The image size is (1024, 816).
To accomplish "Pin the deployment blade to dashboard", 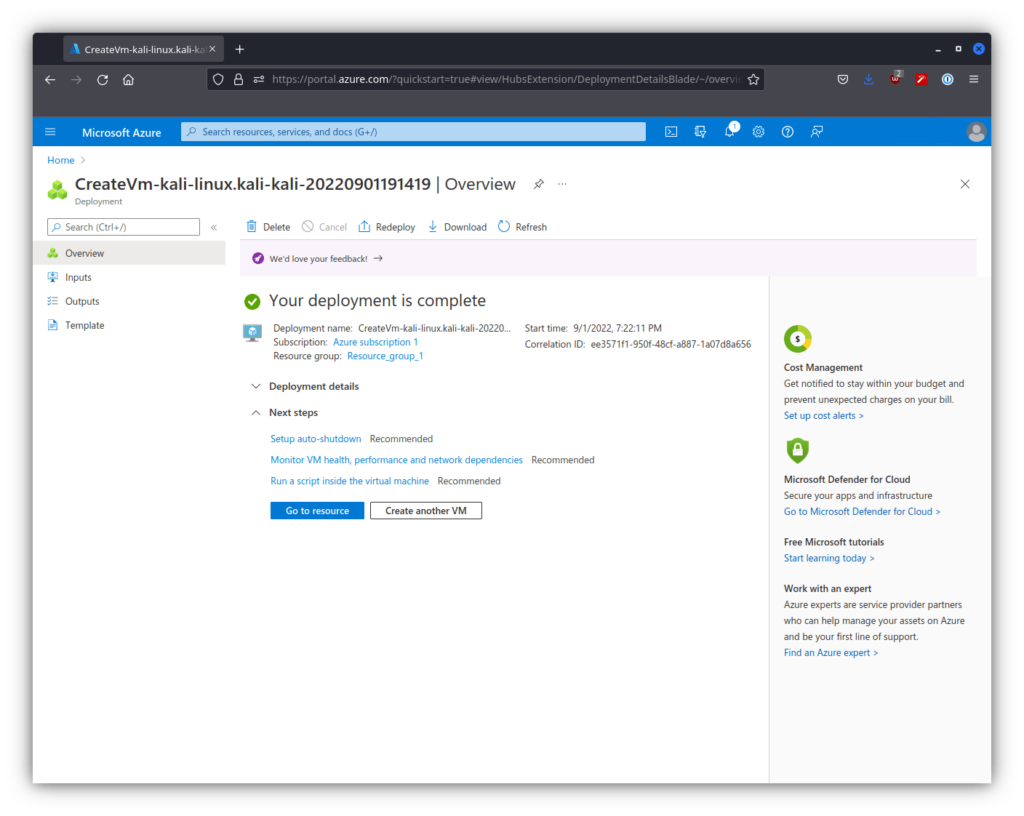I will tap(539, 184).
